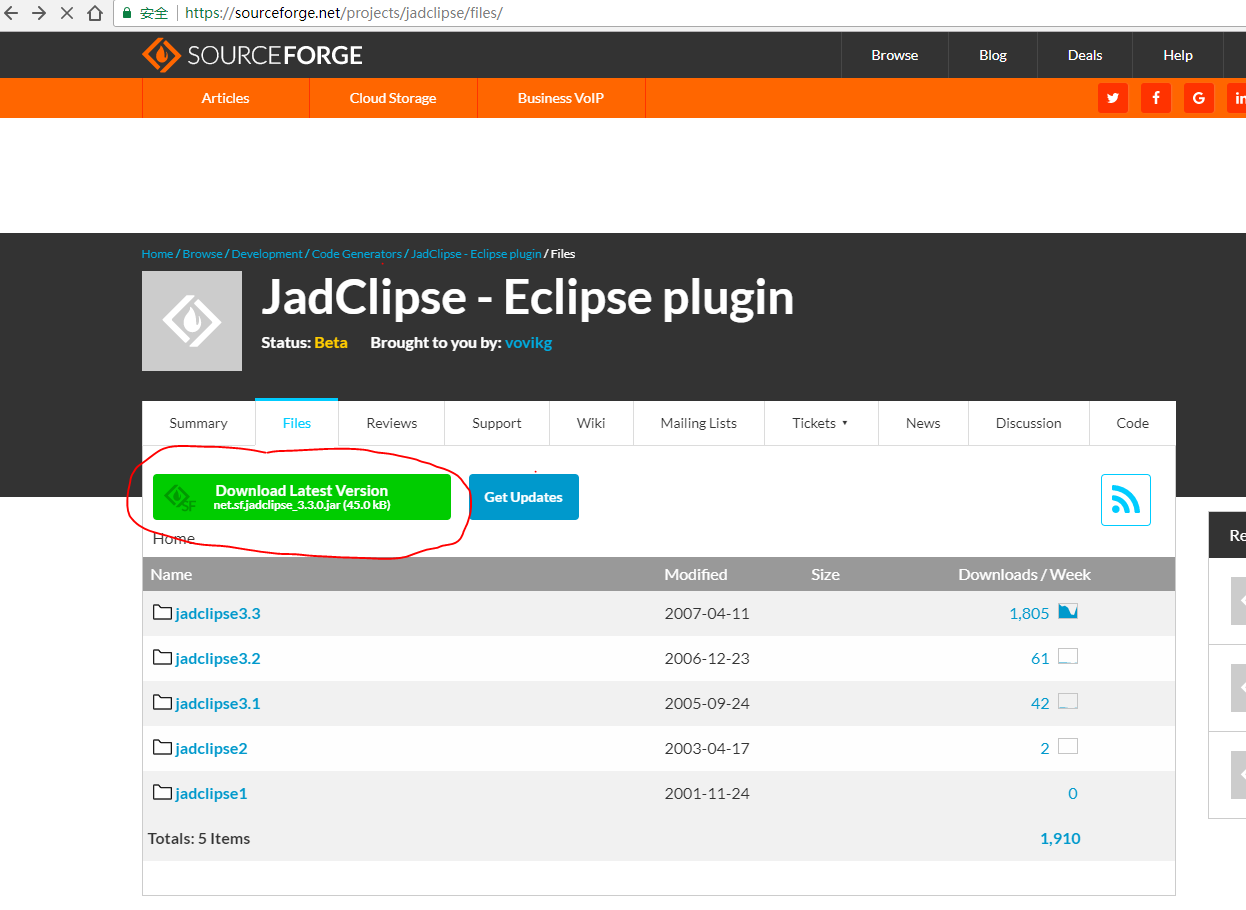Switch to the Summary tab

point(198,423)
